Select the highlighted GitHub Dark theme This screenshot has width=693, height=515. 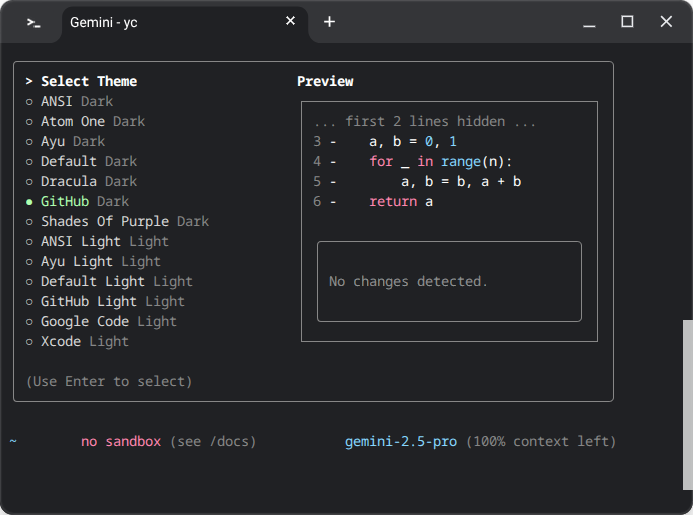click(77, 202)
